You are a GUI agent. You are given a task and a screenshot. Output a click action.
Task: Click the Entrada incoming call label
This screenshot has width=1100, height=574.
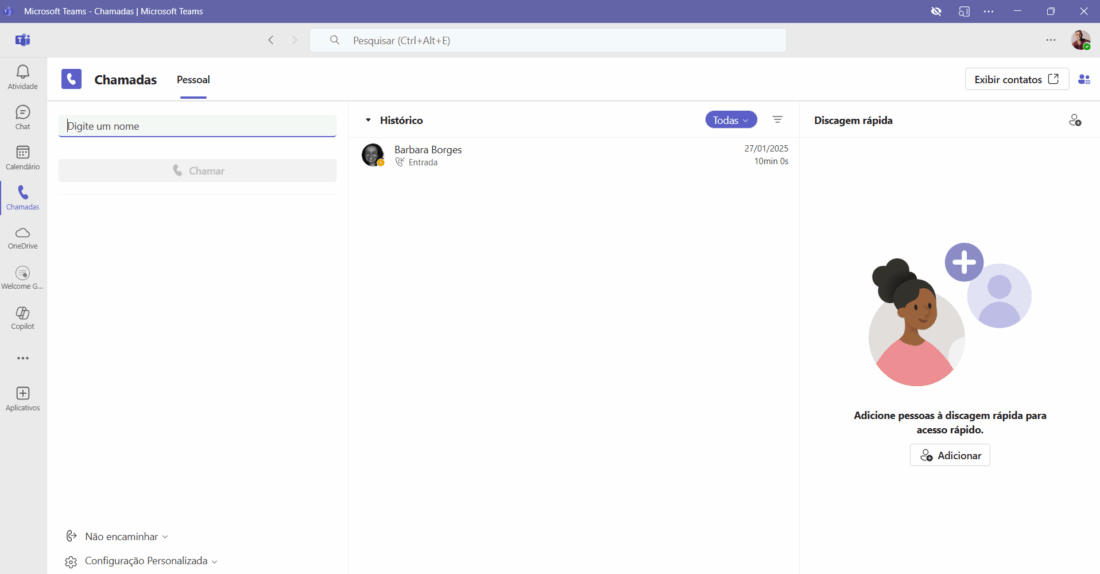click(423, 162)
